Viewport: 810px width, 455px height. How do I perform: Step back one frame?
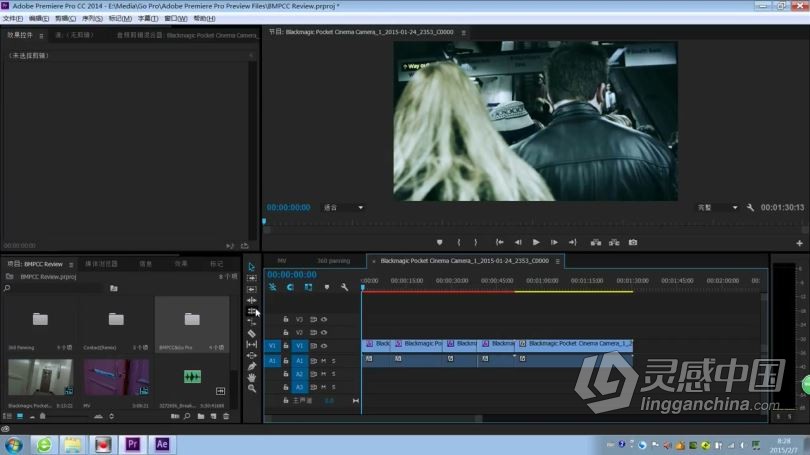(518, 242)
